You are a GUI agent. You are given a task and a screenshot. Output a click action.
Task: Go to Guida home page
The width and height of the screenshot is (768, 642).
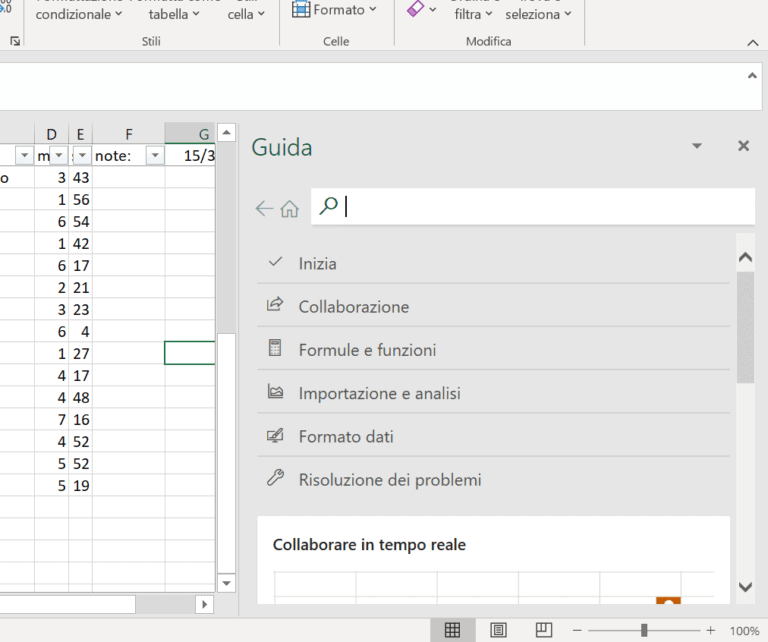point(289,208)
